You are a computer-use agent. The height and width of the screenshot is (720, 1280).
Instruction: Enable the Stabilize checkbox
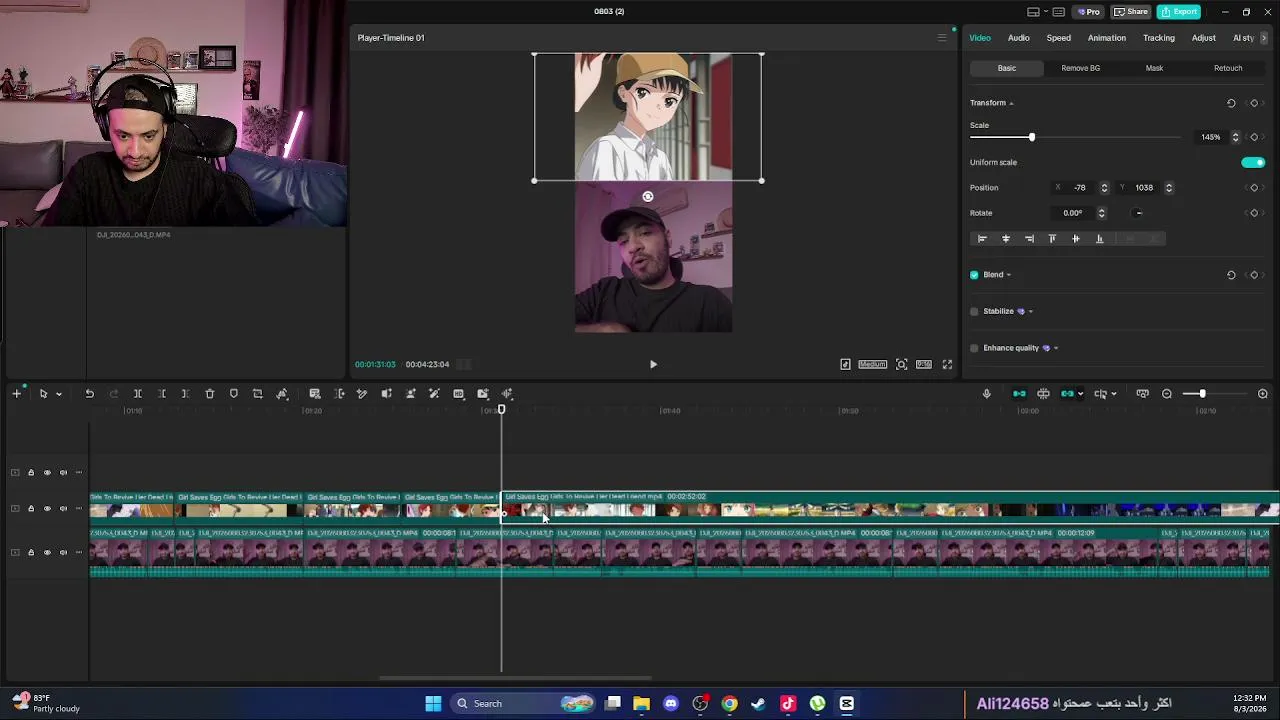974,311
